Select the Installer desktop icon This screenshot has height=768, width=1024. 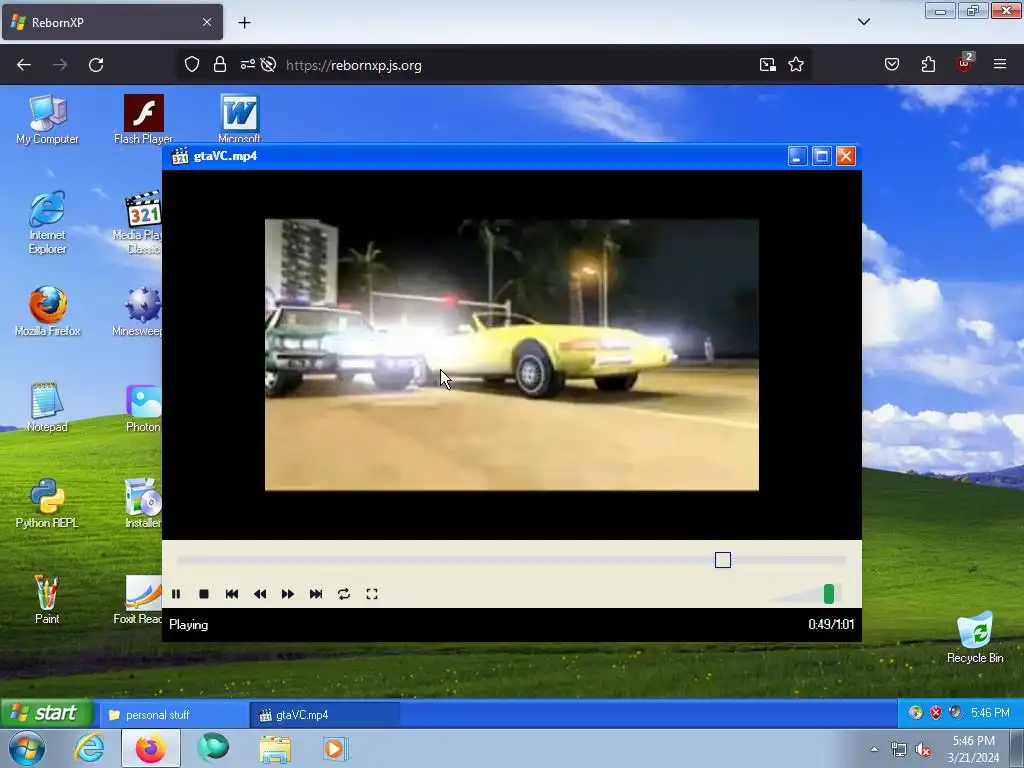pos(143,504)
